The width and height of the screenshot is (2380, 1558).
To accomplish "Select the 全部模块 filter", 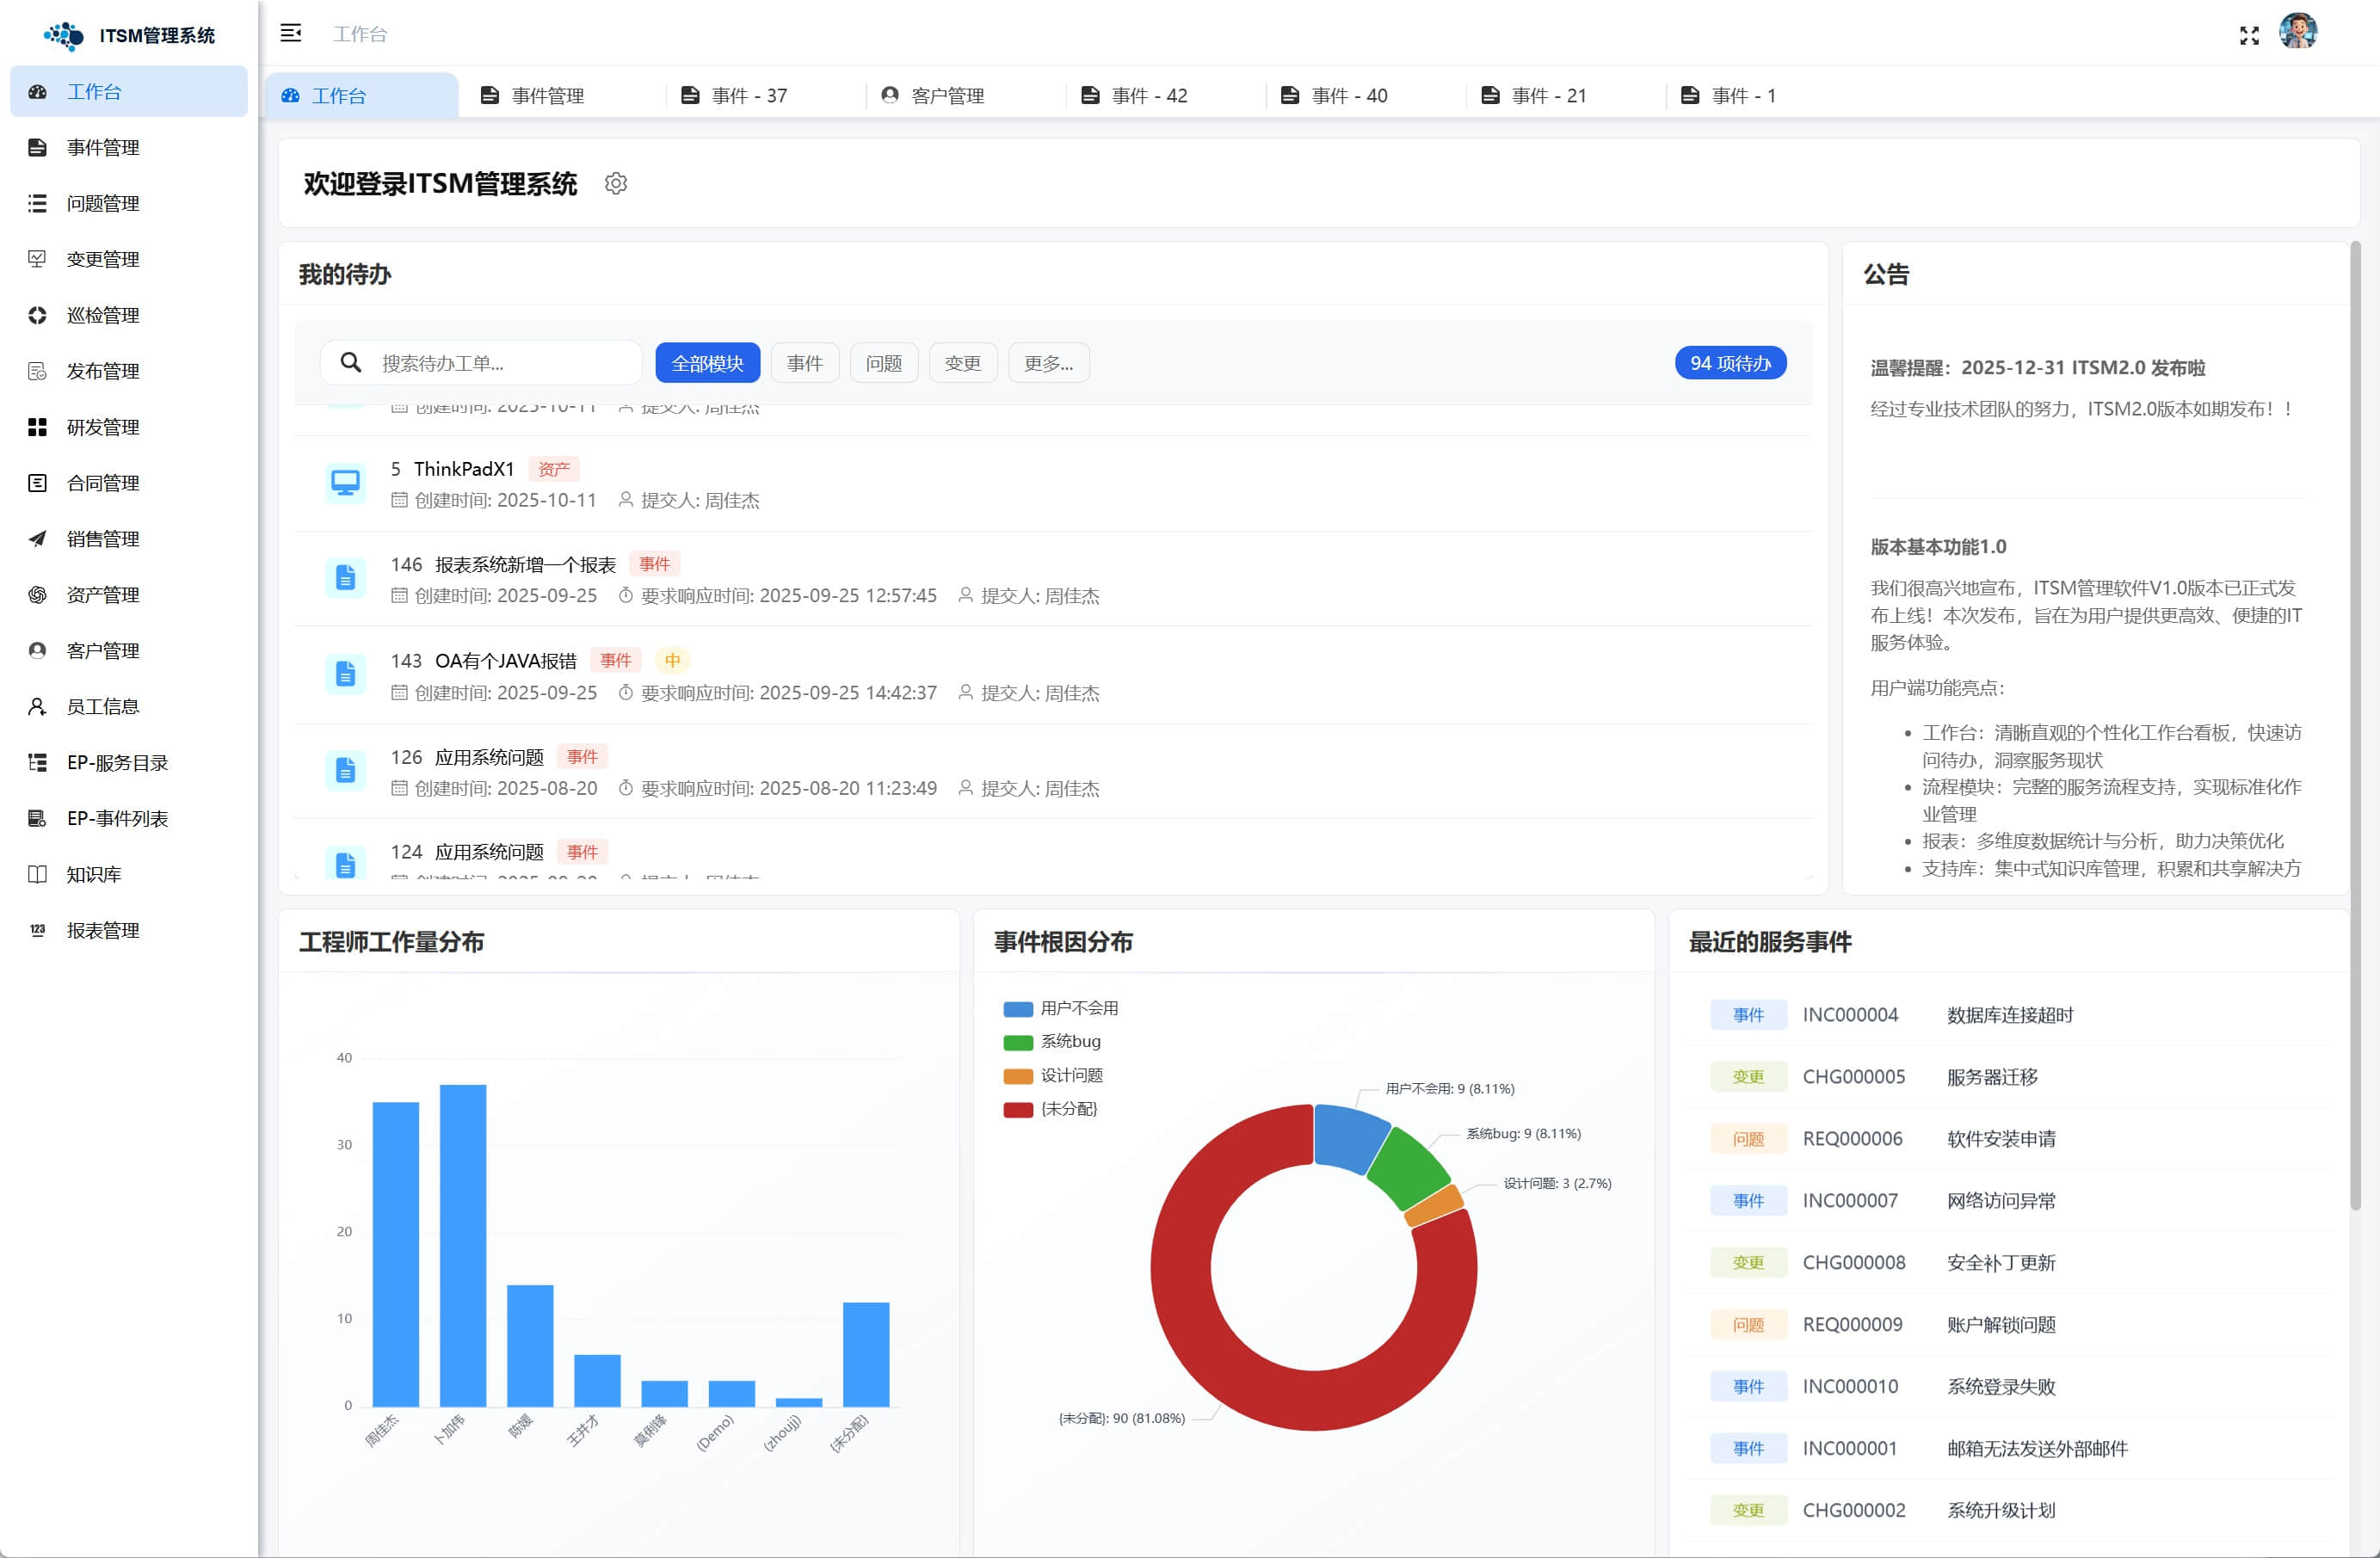I will 707,363.
